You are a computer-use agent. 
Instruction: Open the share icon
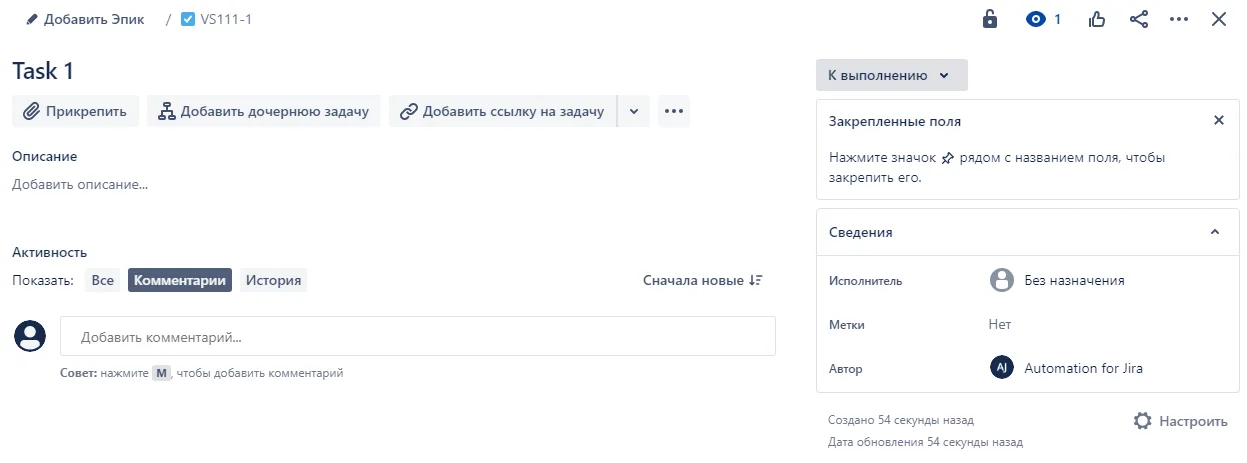pyautogui.click(x=1138, y=19)
